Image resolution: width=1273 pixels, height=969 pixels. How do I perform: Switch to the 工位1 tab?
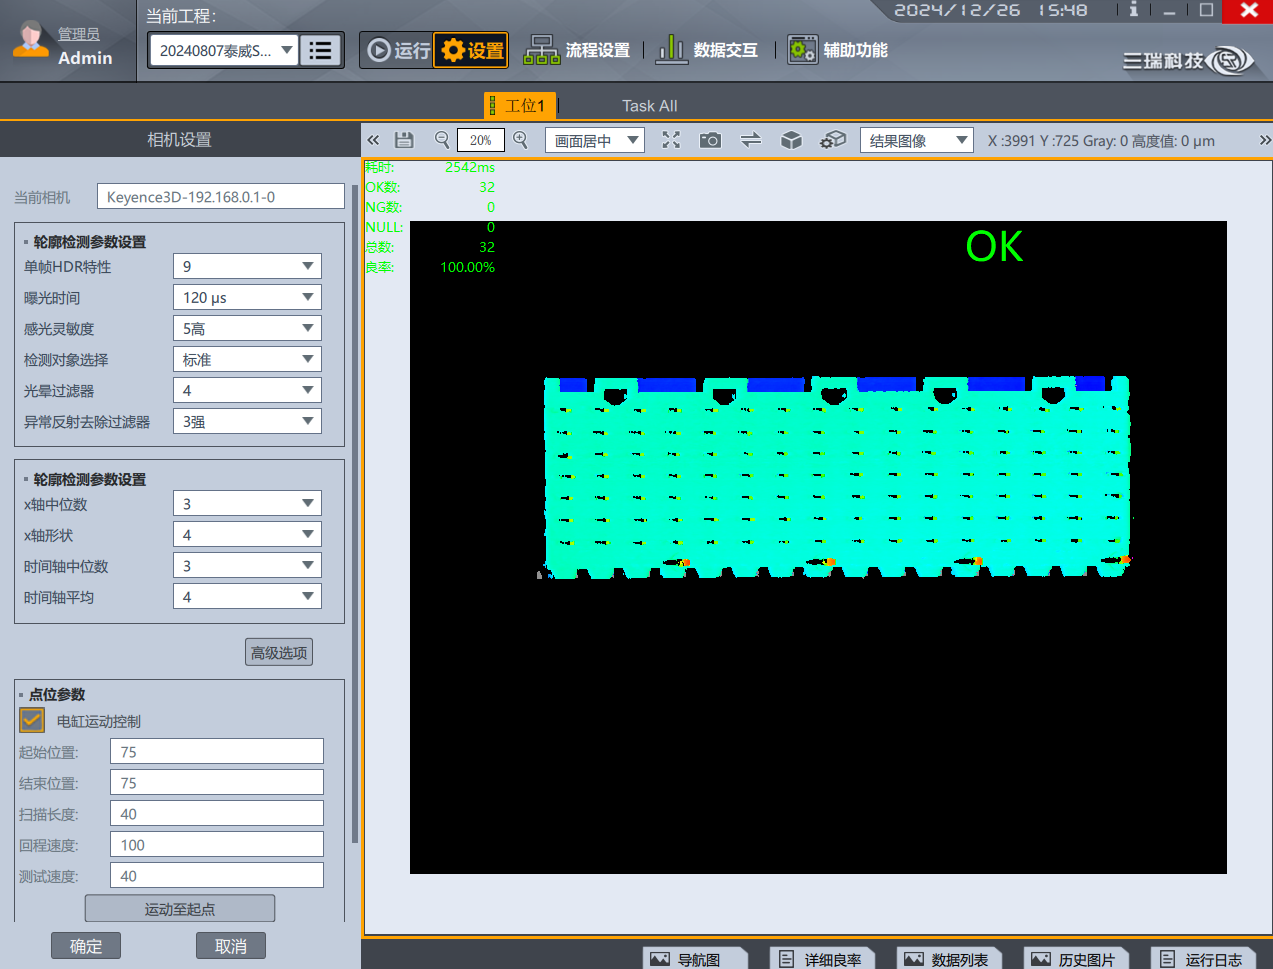[x=519, y=105]
